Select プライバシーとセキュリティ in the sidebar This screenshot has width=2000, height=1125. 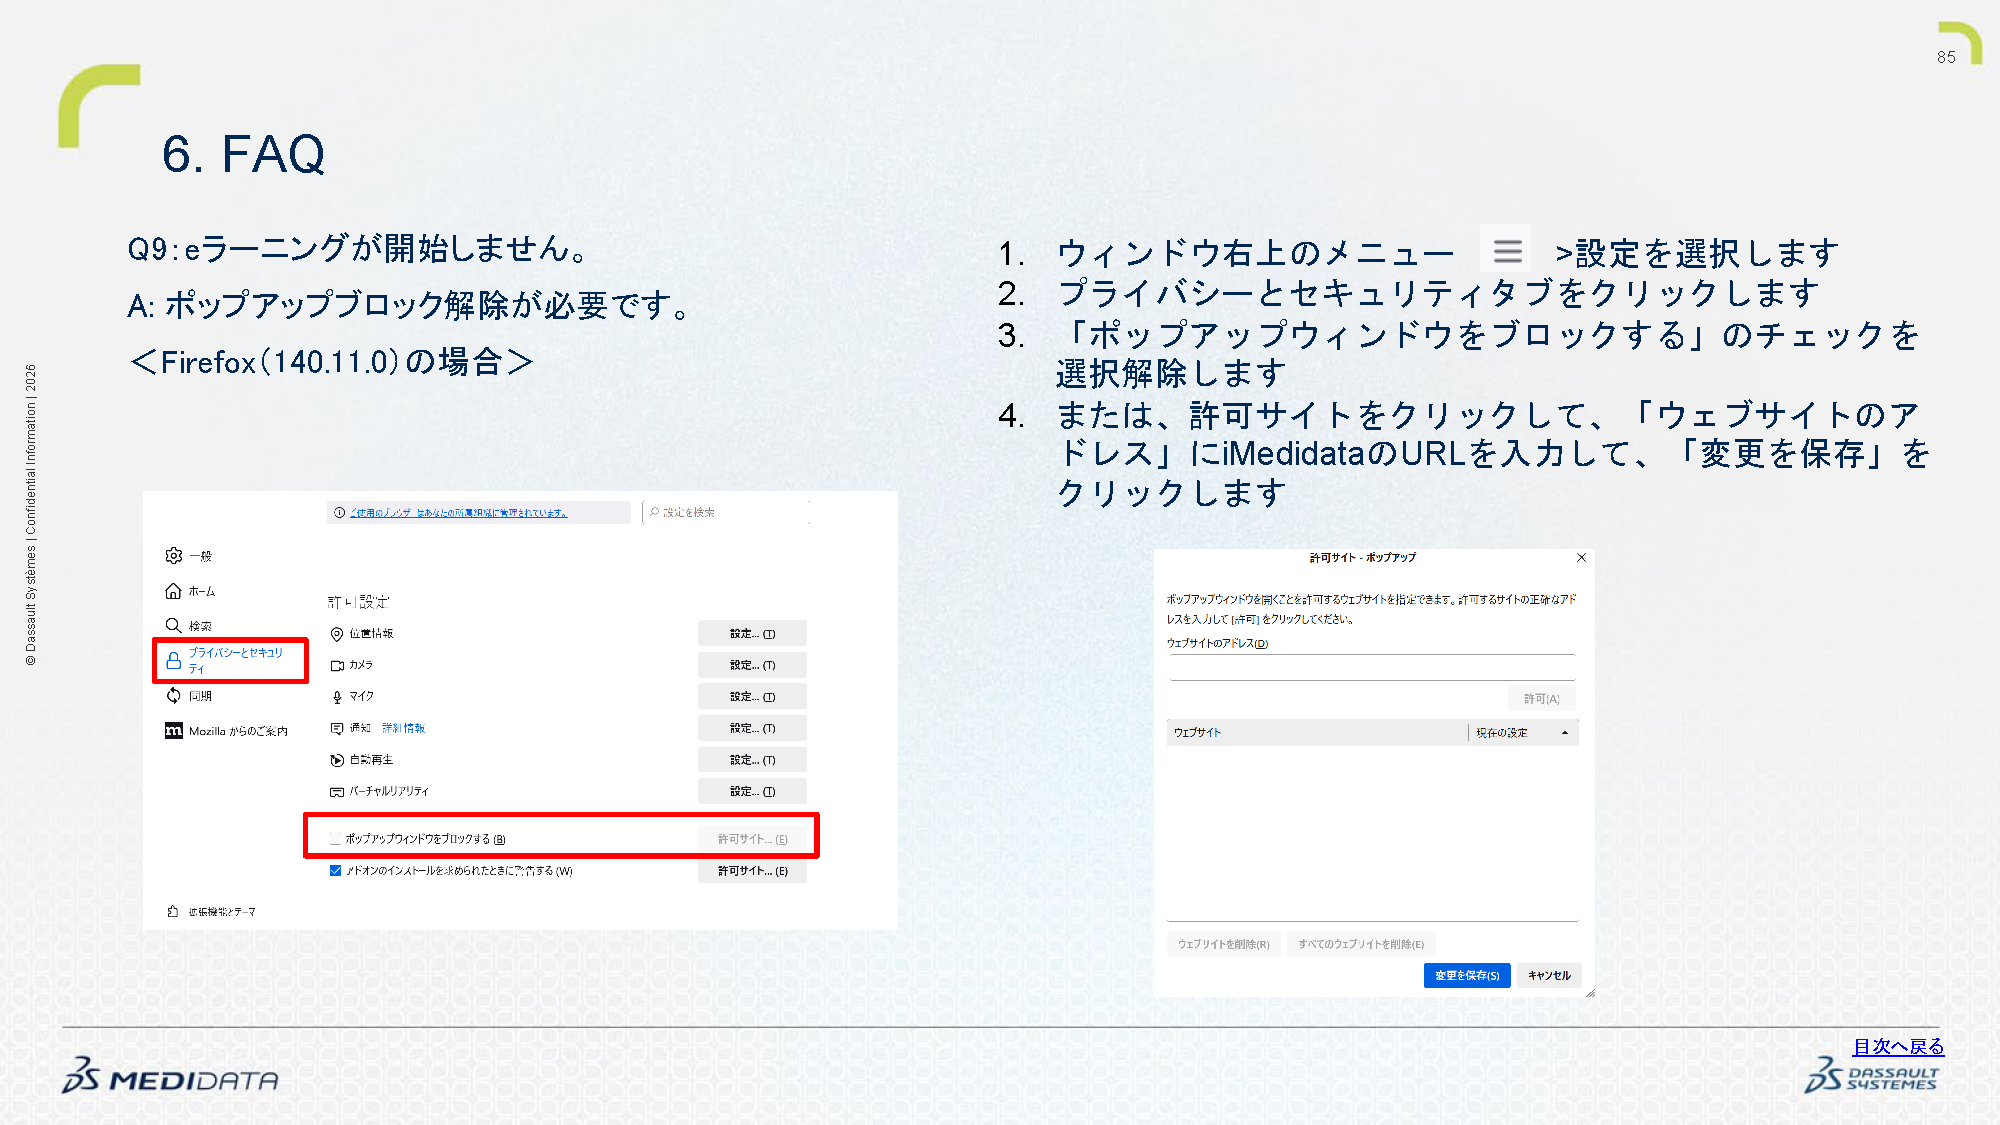(x=231, y=661)
